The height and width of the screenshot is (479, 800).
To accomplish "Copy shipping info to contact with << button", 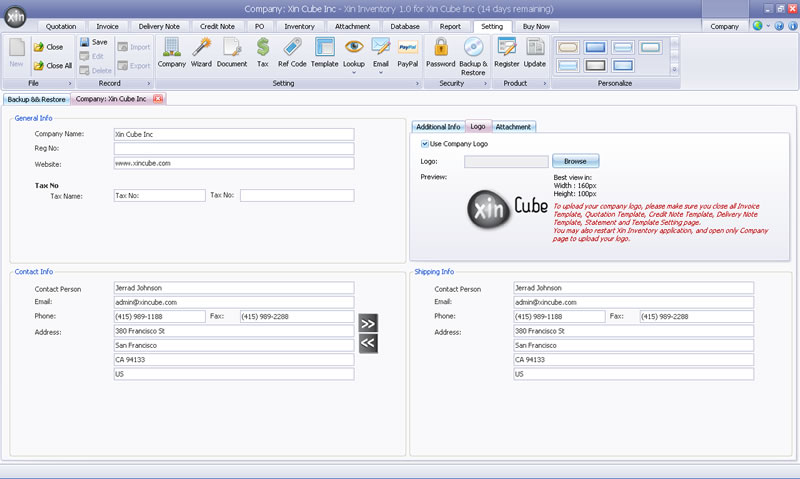I will coord(368,343).
